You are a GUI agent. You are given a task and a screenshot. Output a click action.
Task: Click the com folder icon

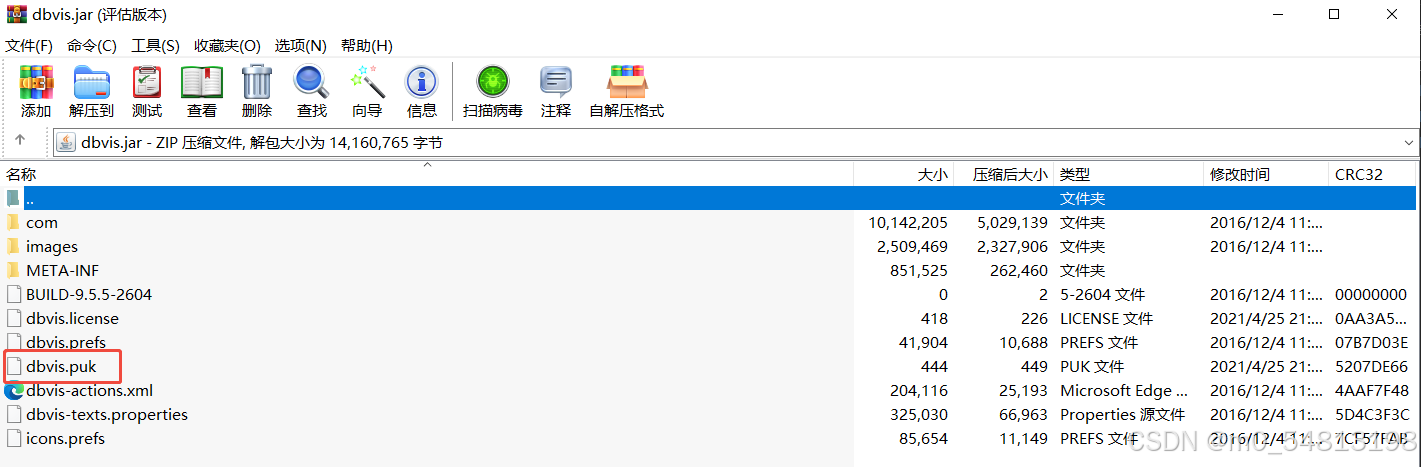(13, 222)
